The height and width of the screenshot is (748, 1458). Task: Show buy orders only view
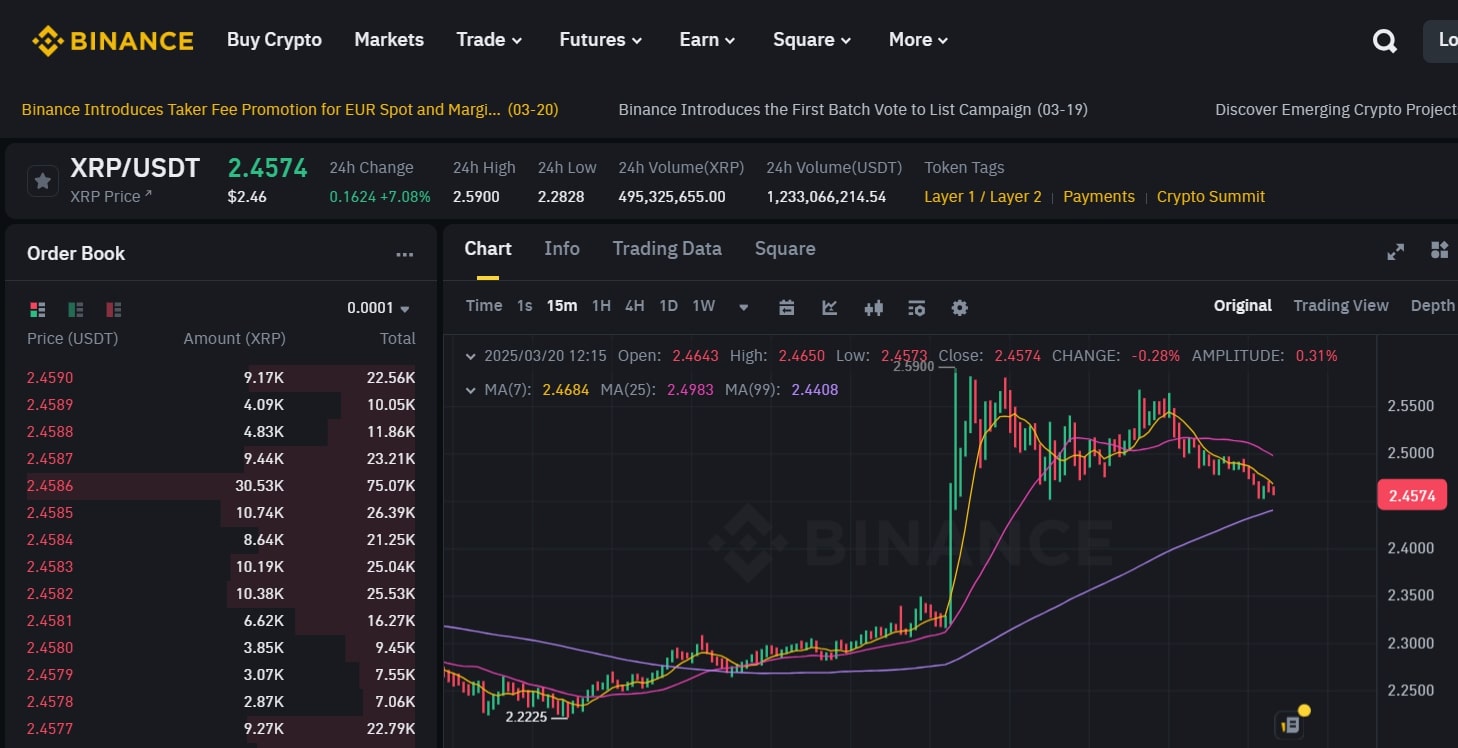76,309
